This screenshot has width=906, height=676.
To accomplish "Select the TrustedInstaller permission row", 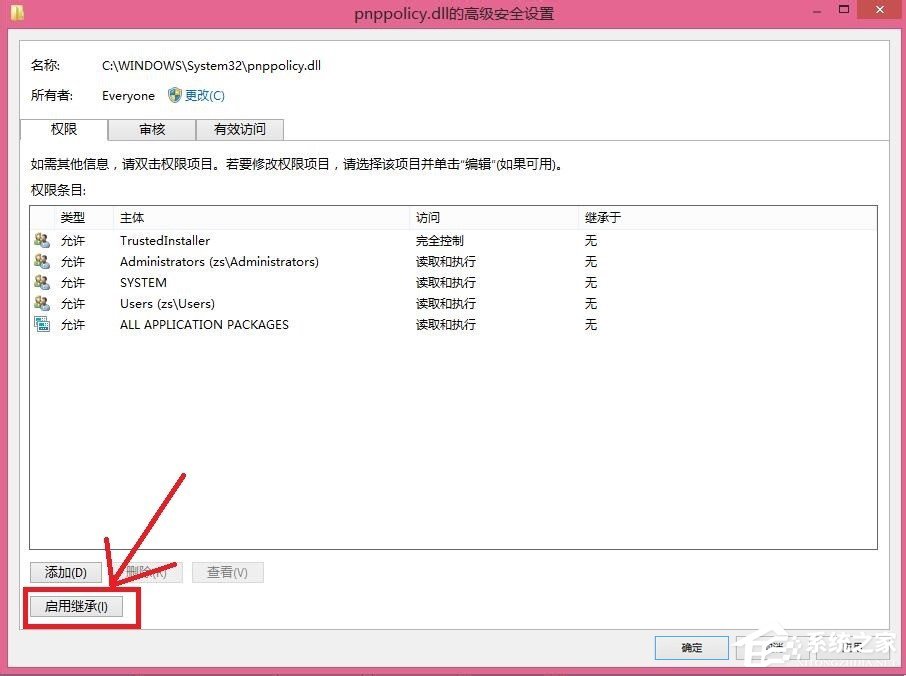I will pos(164,240).
